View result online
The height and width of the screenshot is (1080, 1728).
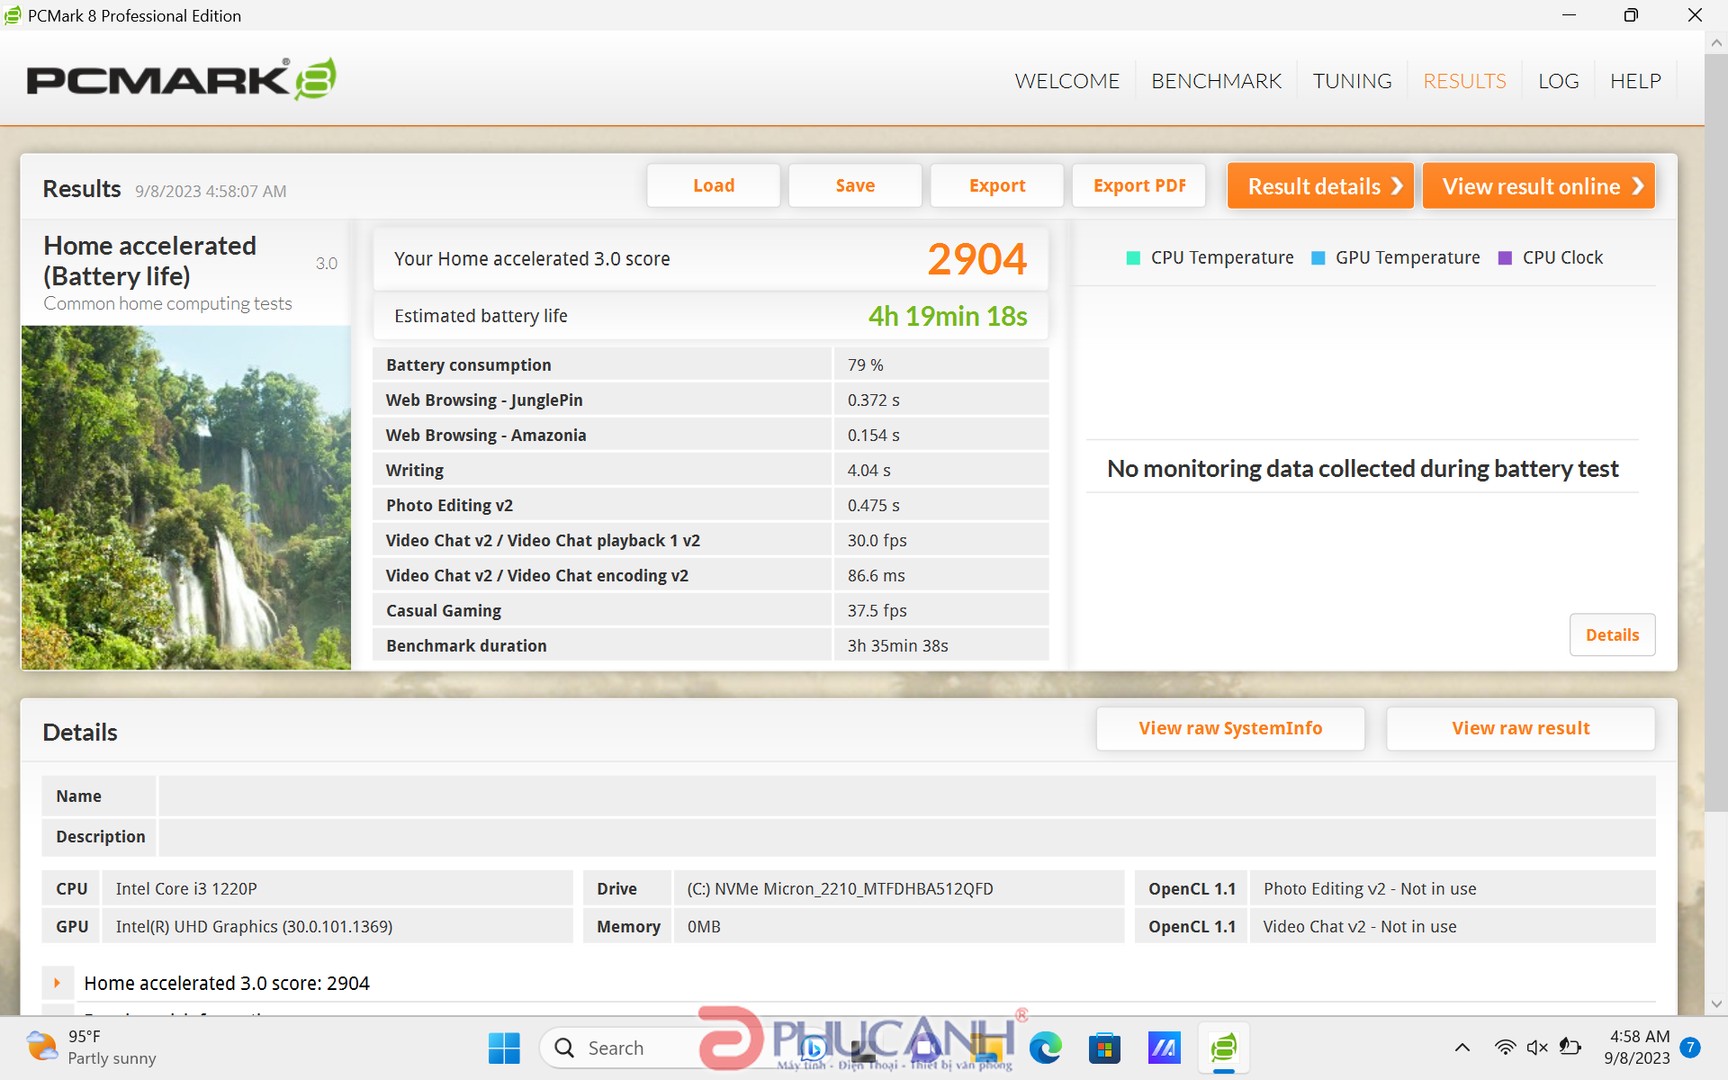pyautogui.click(x=1538, y=186)
